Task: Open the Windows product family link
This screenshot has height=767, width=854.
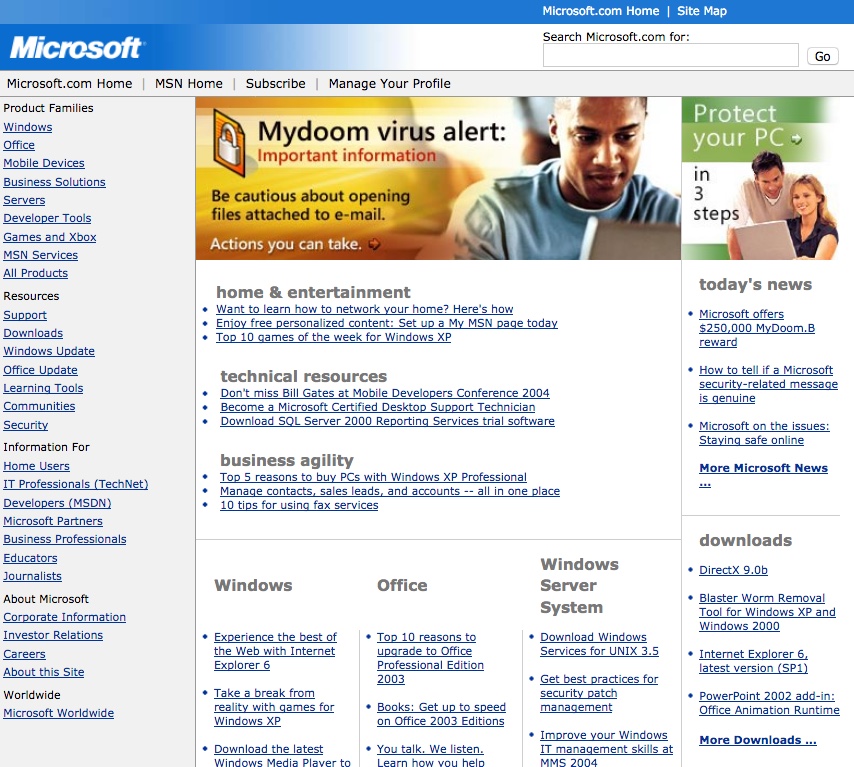Action: pyautogui.click(x=28, y=127)
